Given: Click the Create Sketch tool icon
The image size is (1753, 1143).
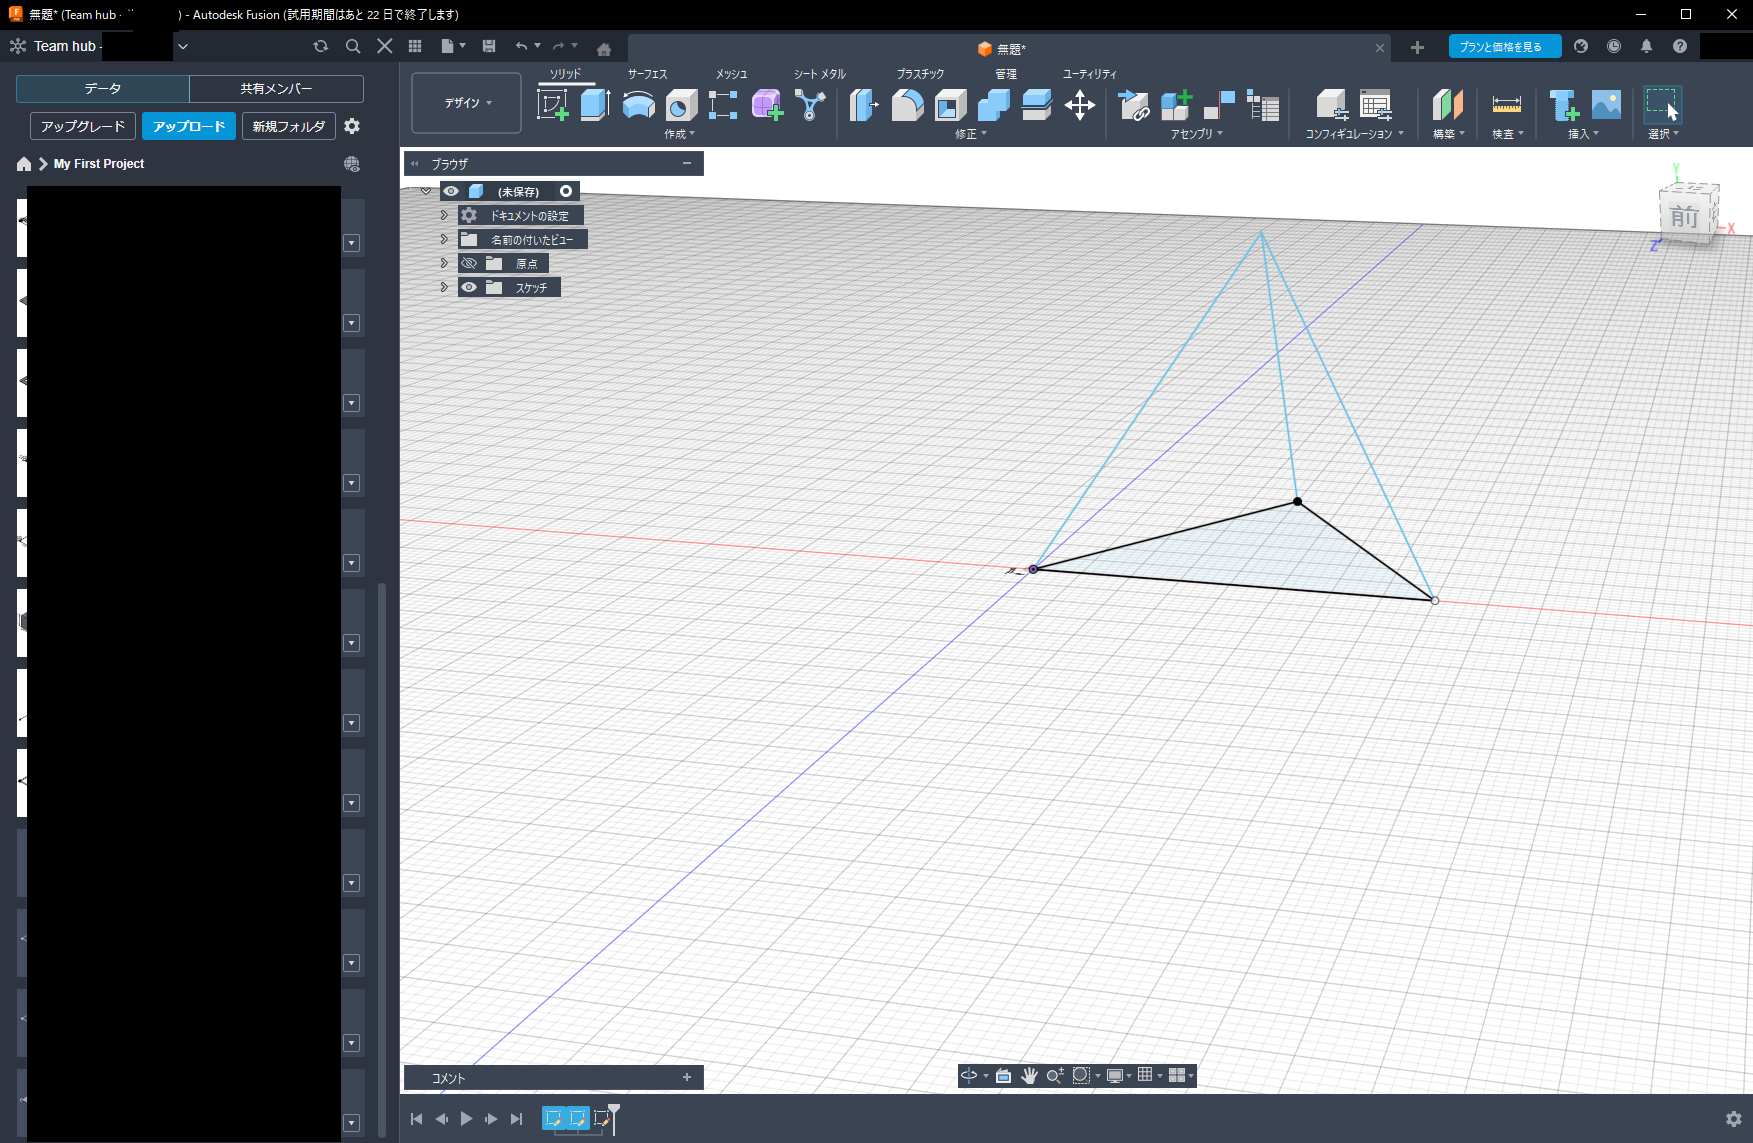Looking at the screenshot, I should point(553,105).
